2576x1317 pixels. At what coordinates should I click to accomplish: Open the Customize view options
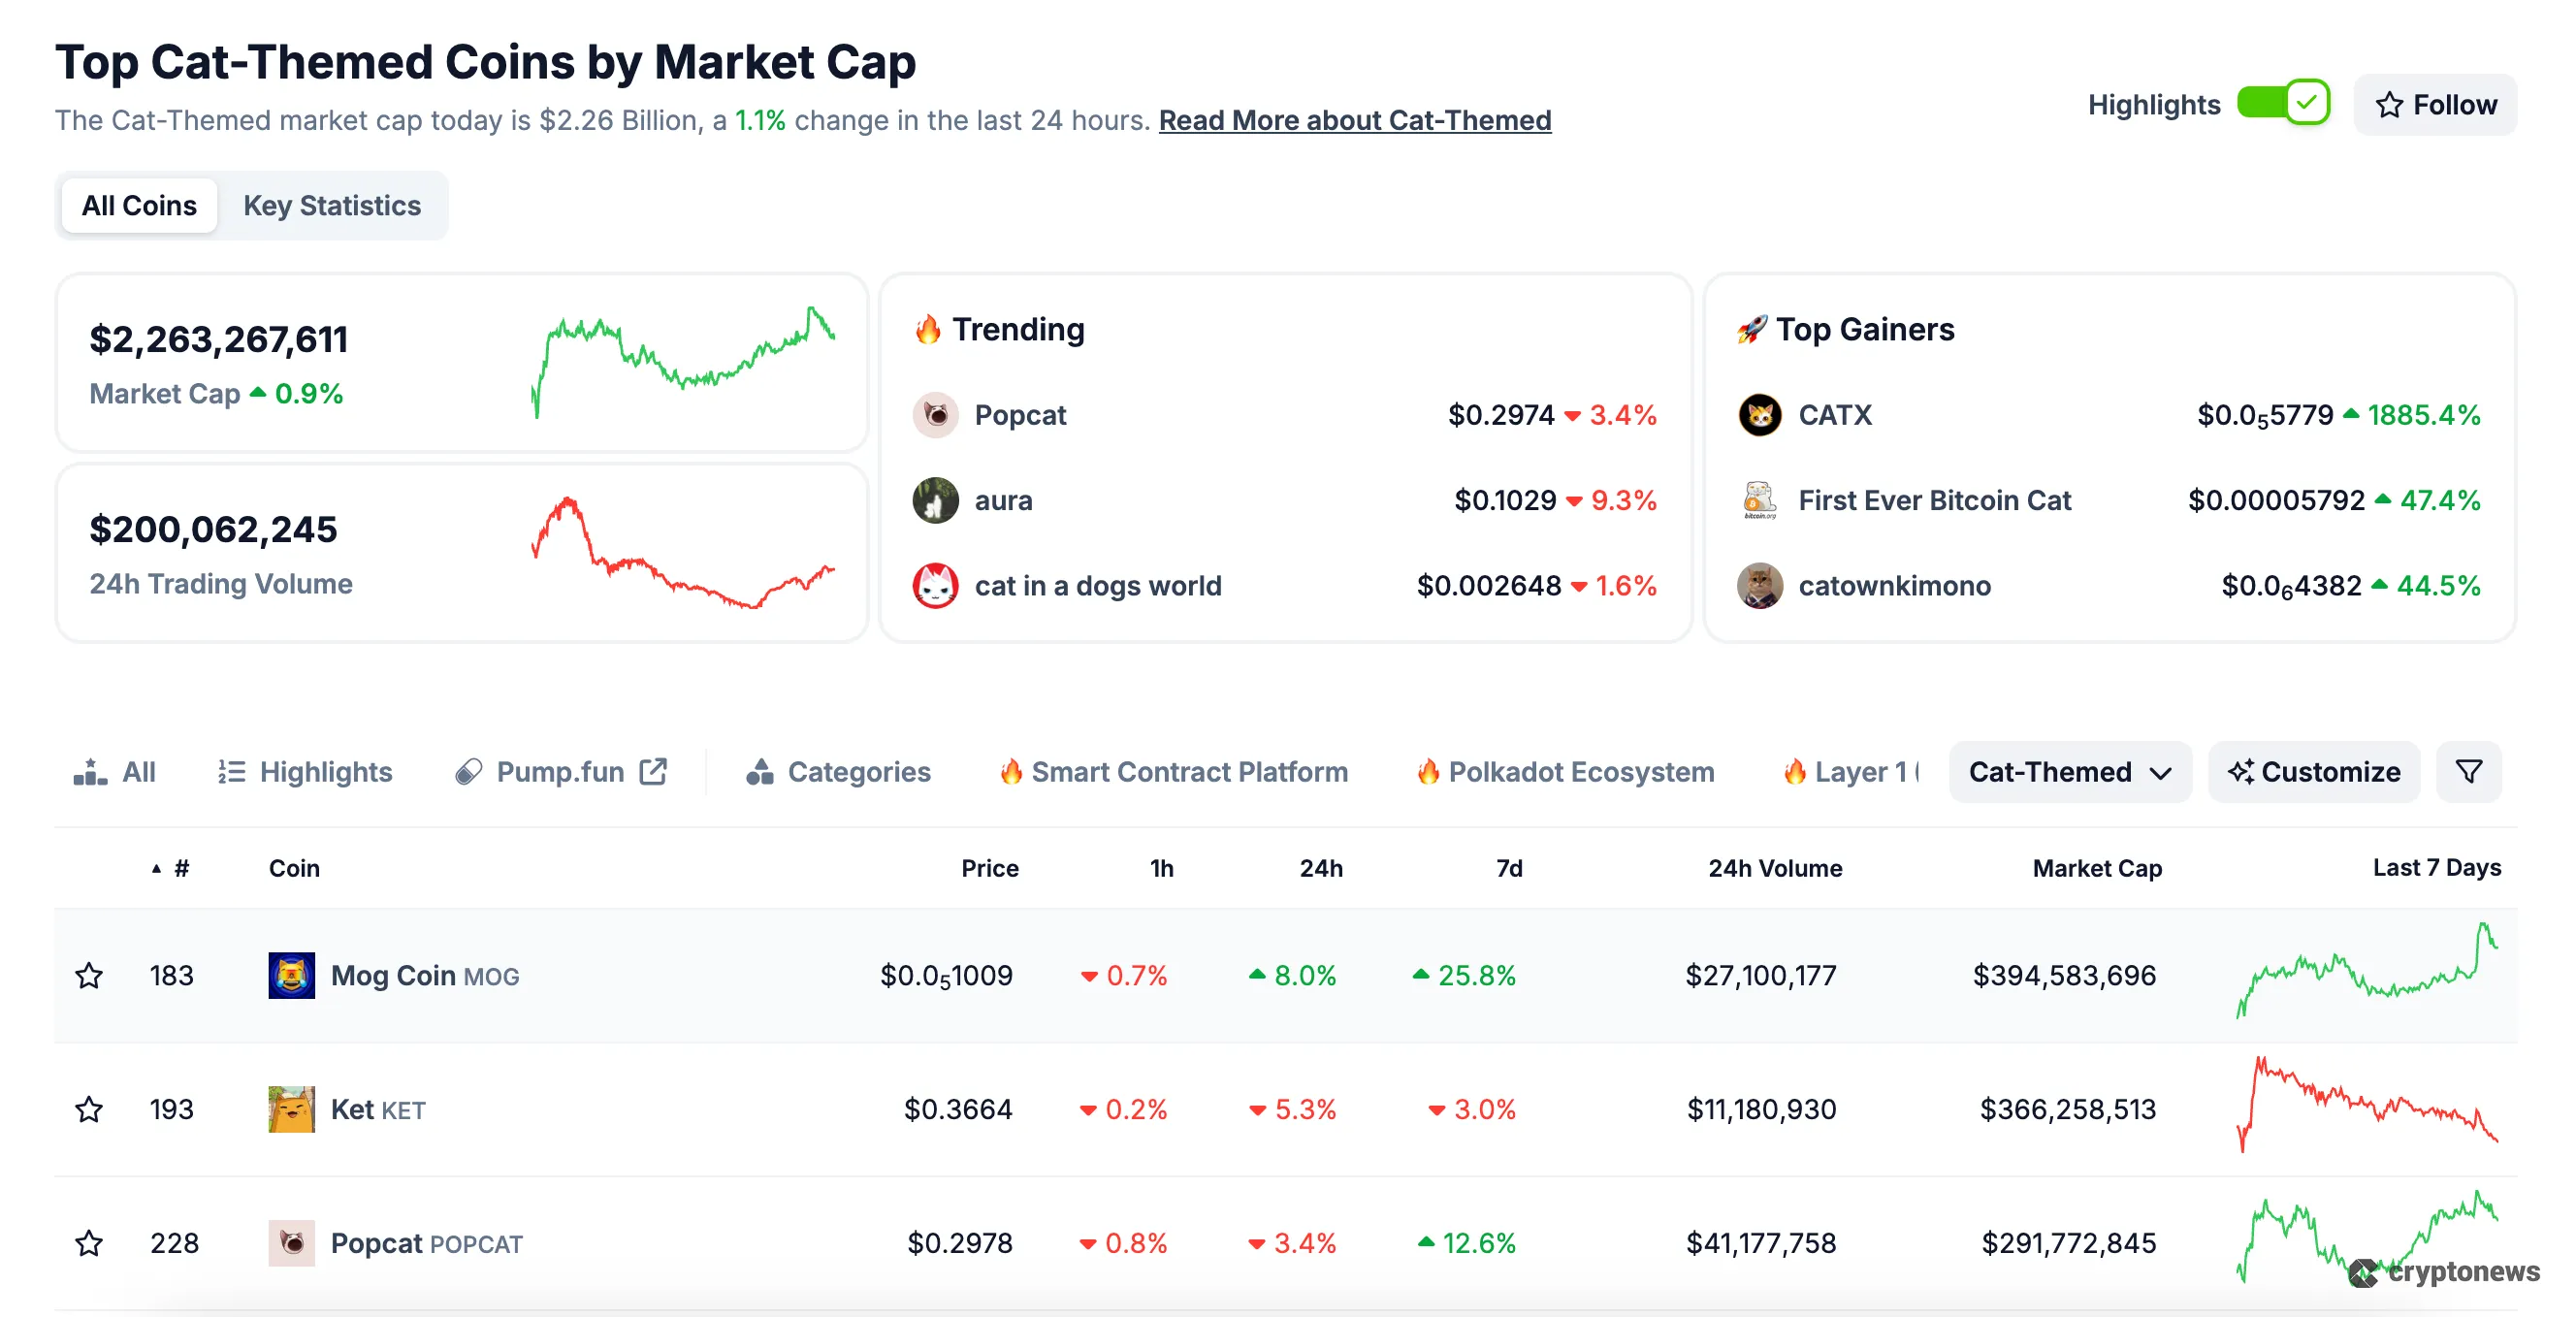[2314, 771]
